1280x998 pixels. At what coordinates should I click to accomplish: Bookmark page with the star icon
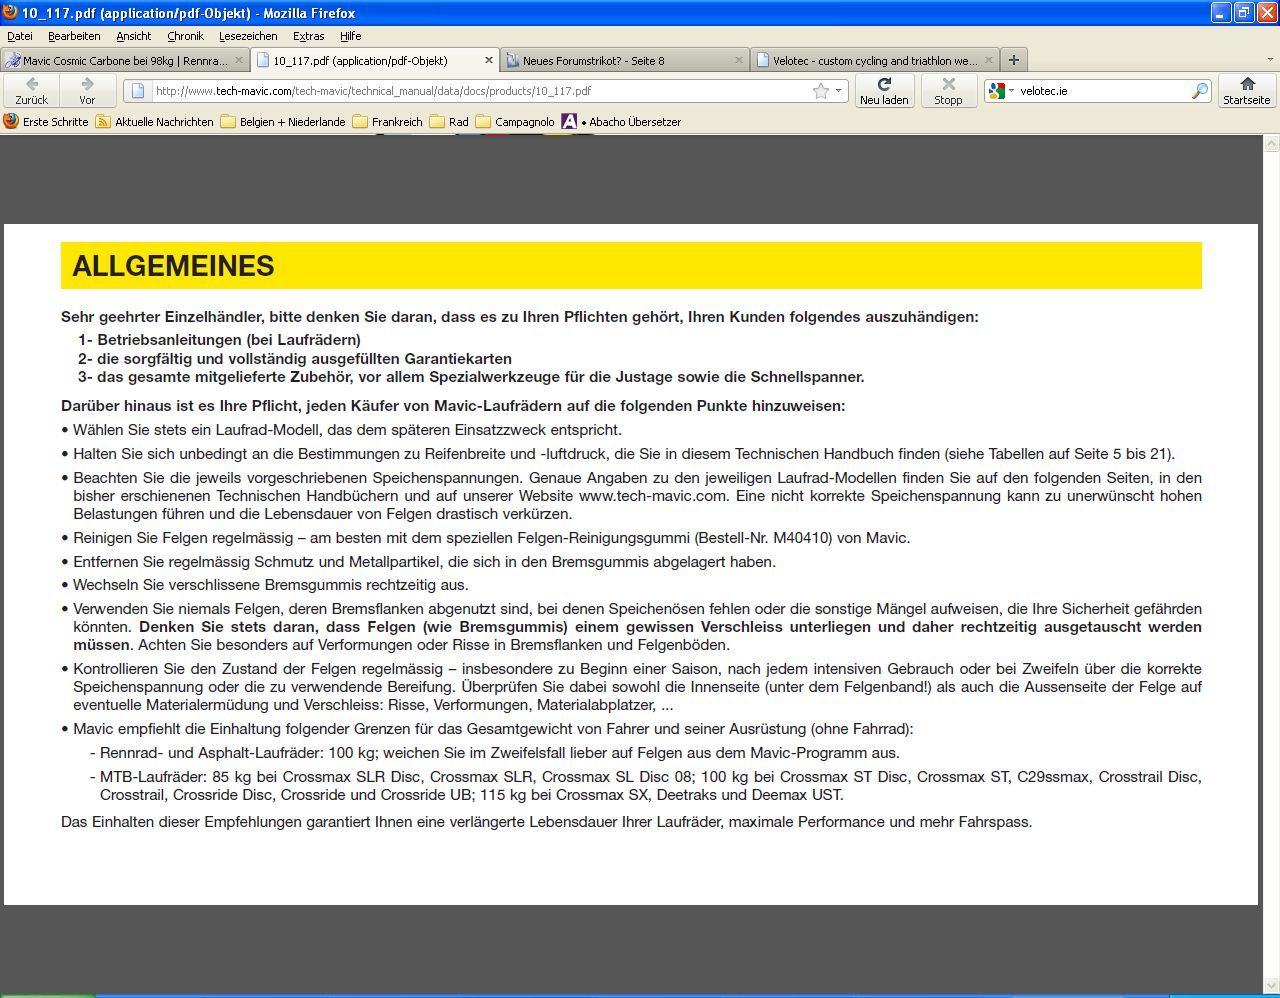tap(821, 91)
